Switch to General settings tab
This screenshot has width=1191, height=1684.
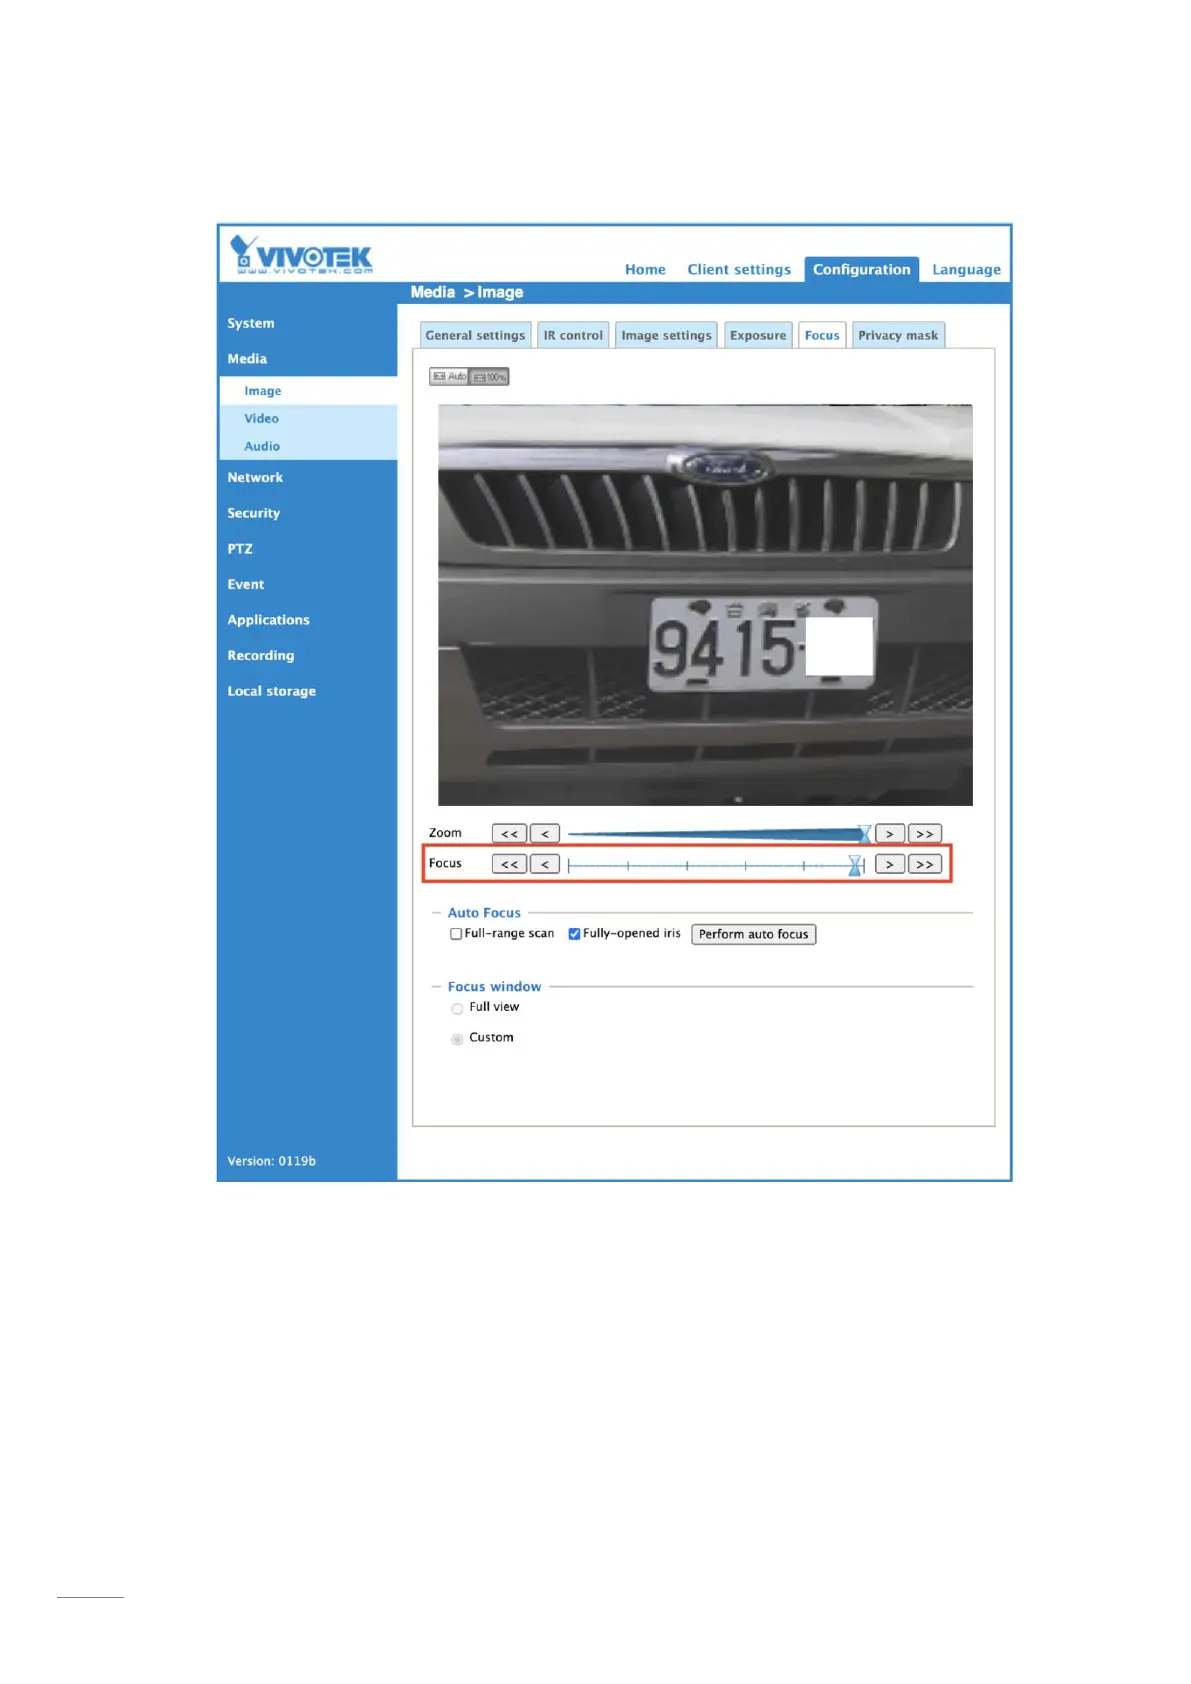(x=475, y=335)
